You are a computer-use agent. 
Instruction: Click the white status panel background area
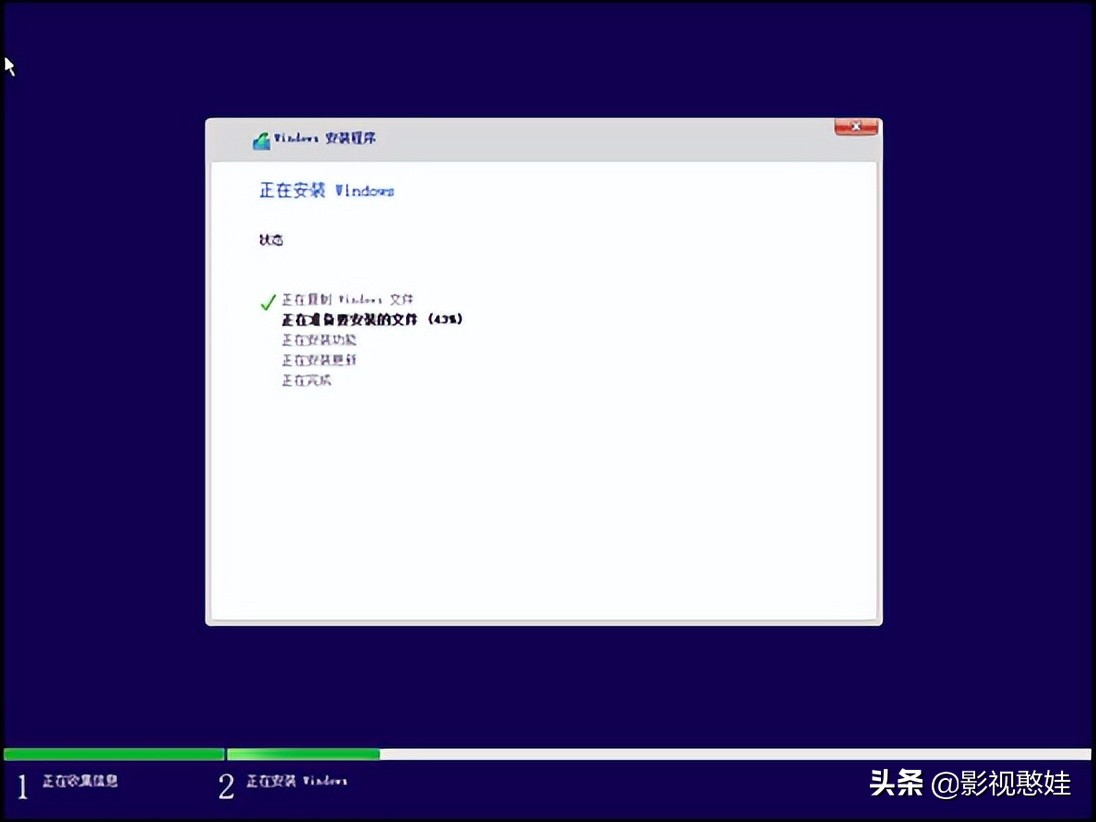(545, 500)
